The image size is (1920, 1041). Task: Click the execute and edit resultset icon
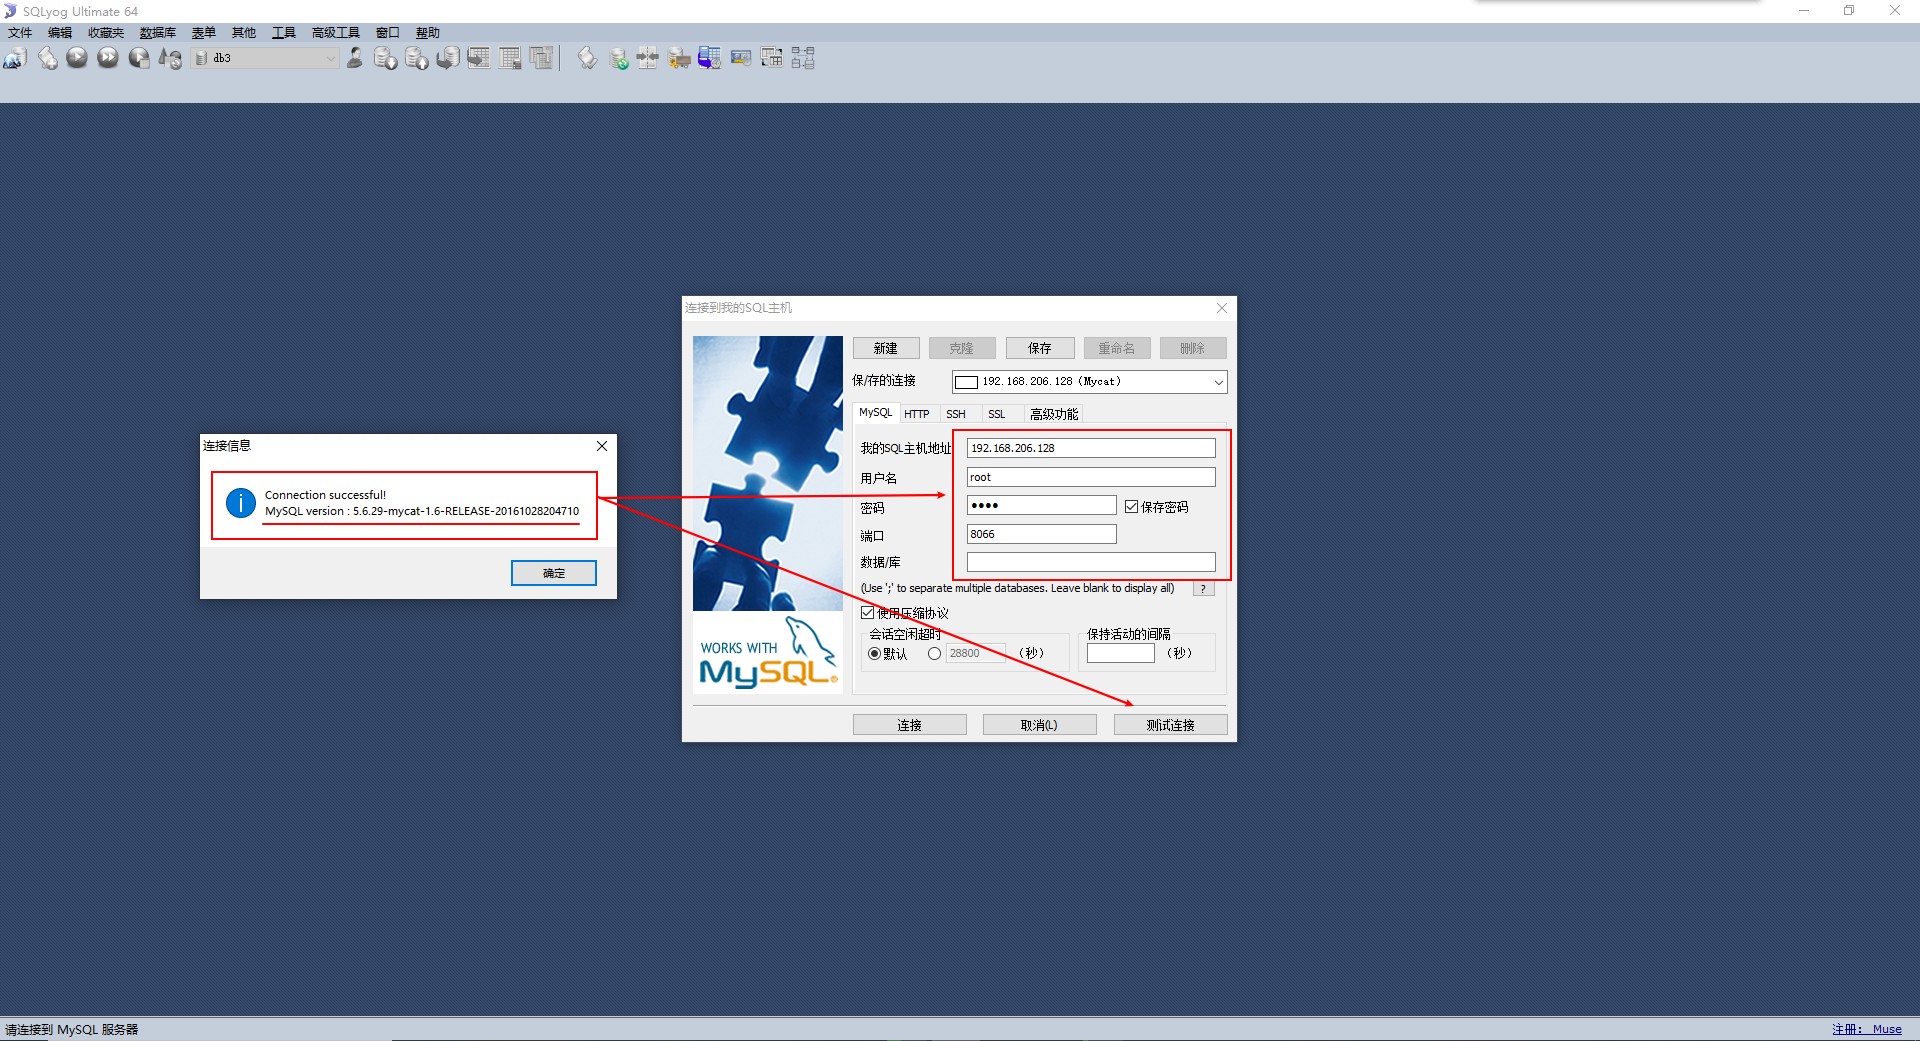point(139,58)
